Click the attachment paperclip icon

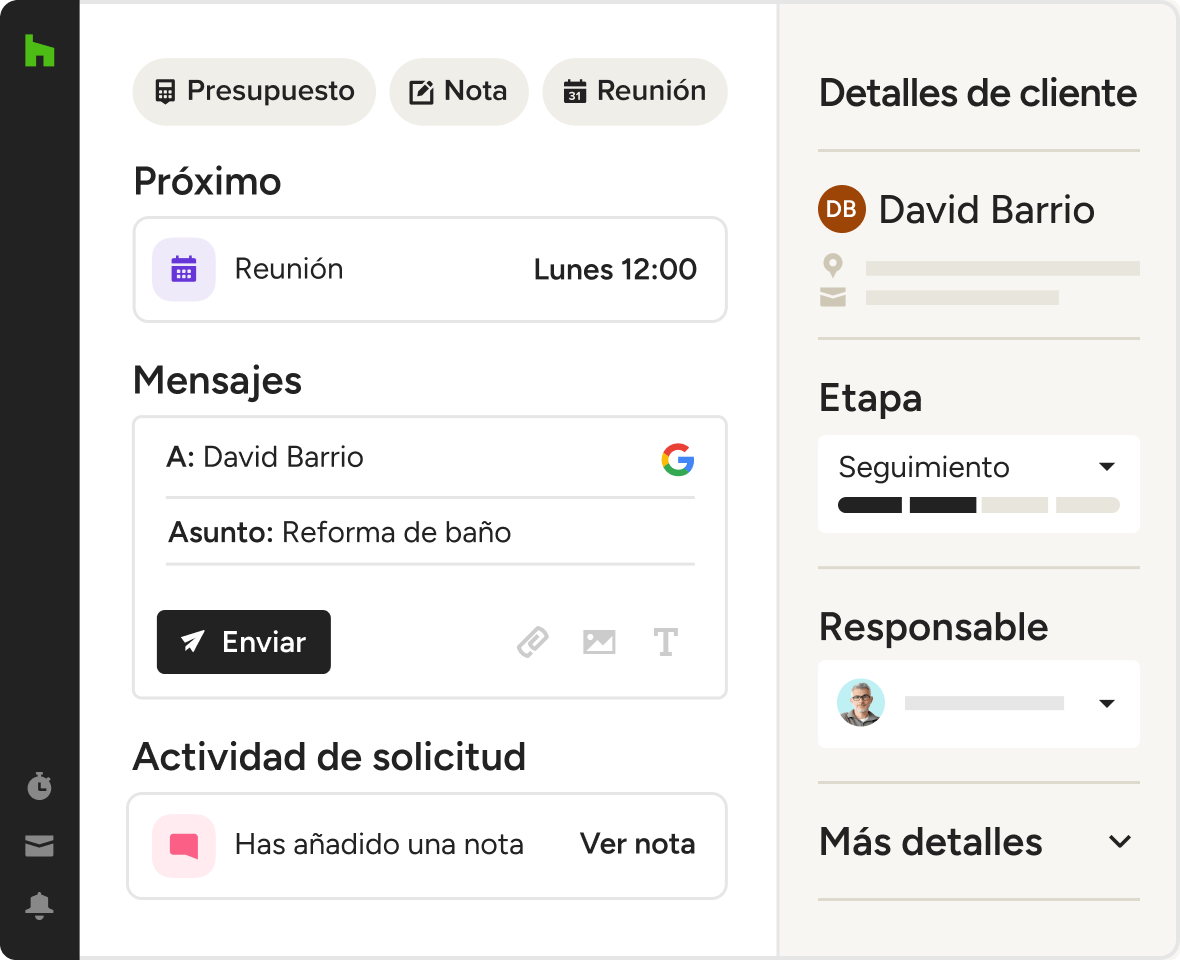(533, 642)
